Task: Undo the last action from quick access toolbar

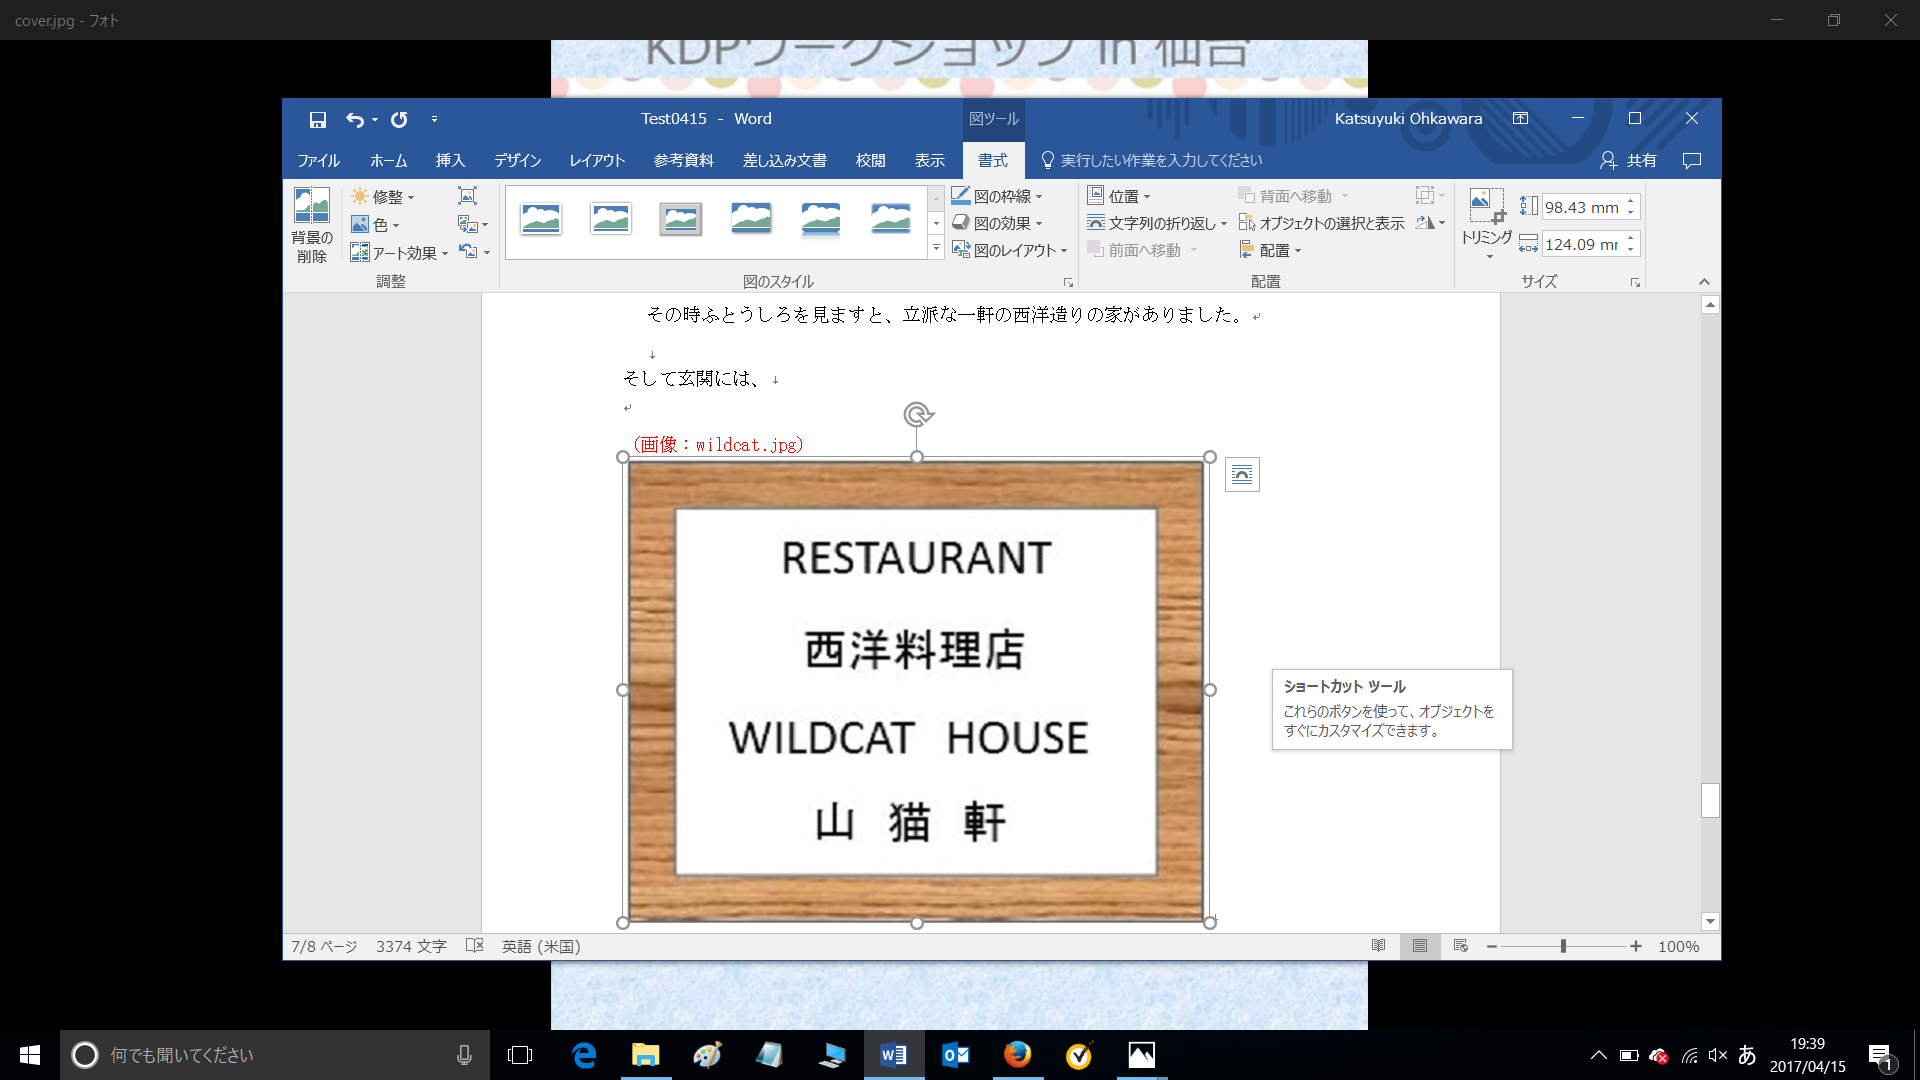Action: coord(357,119)
